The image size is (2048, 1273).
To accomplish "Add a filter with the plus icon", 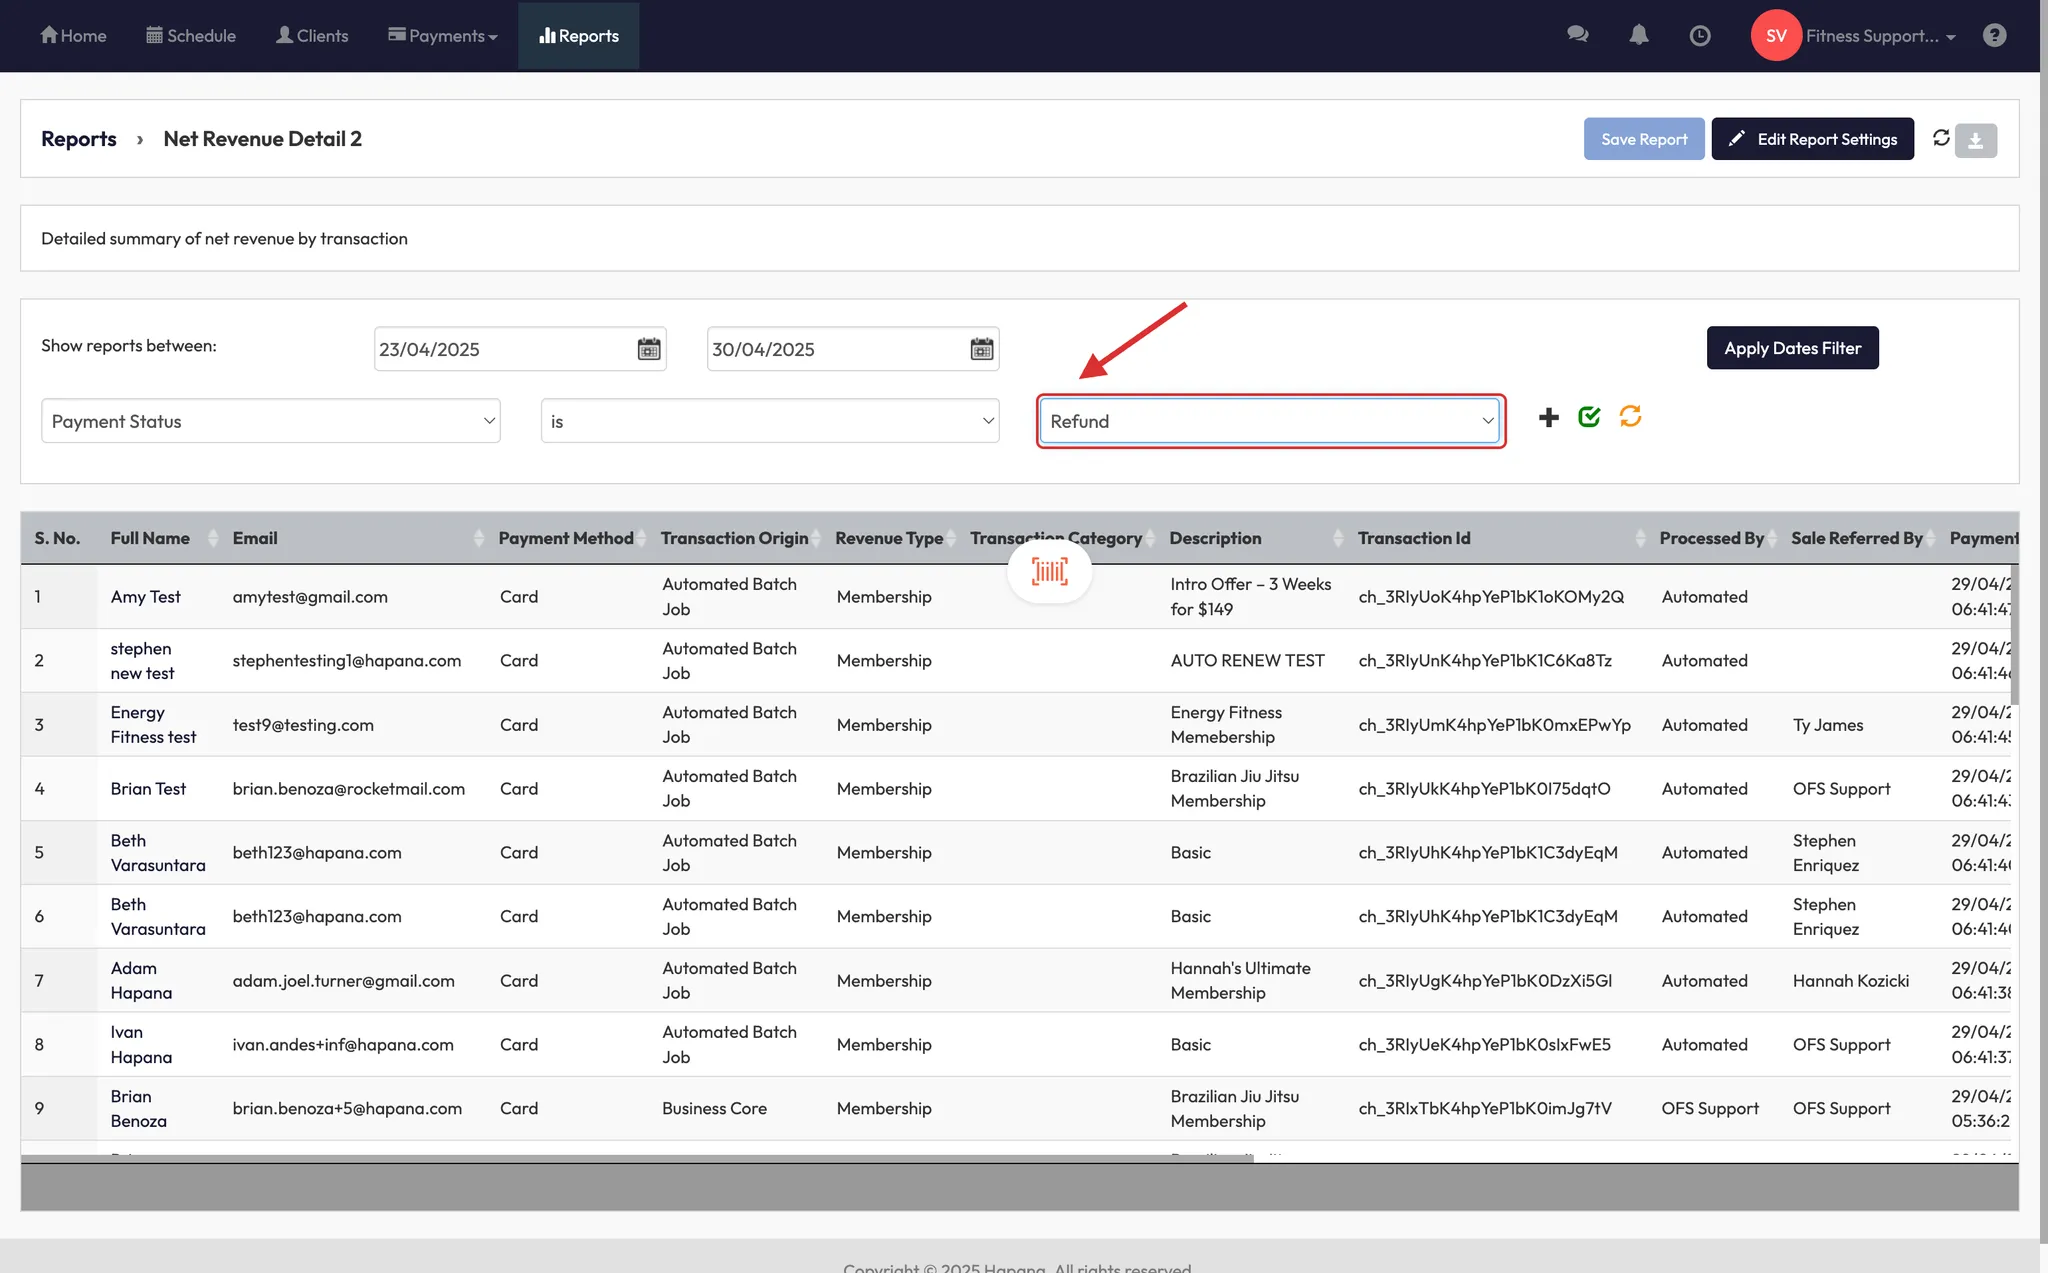I will pyautogui.click(x=1548, y=418).
